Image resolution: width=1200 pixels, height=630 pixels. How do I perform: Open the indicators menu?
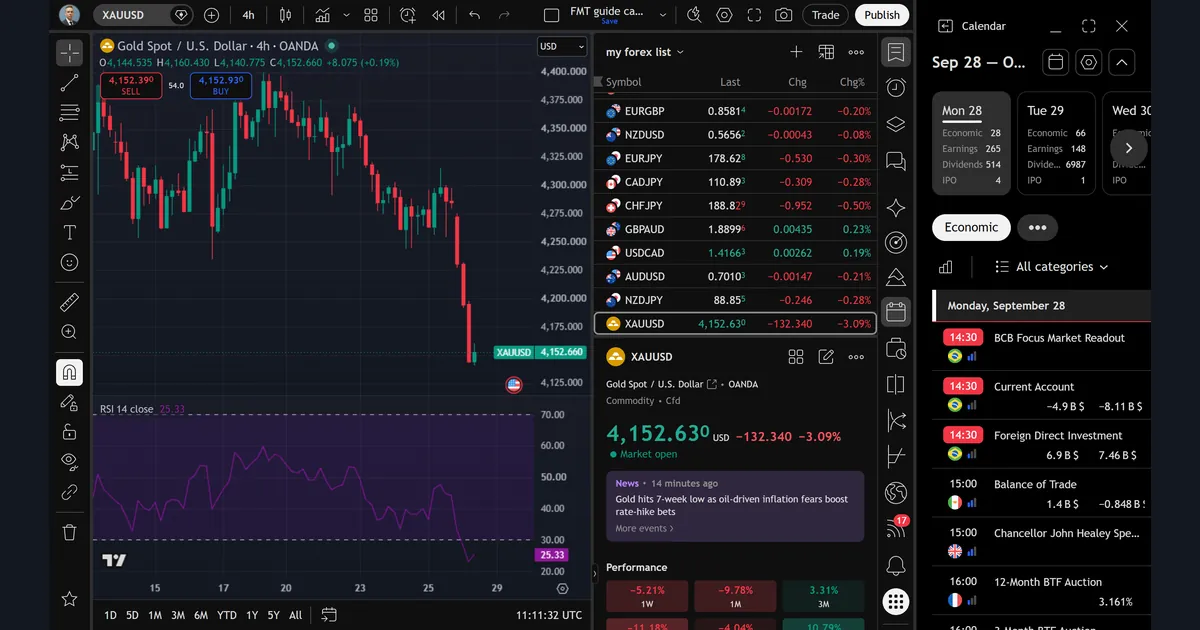click(322, 15)
